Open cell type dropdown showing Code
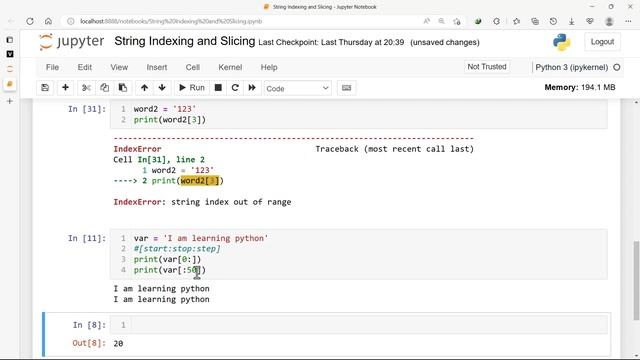The height and width of the screenshot is (360, 640). tap(298, 88)
